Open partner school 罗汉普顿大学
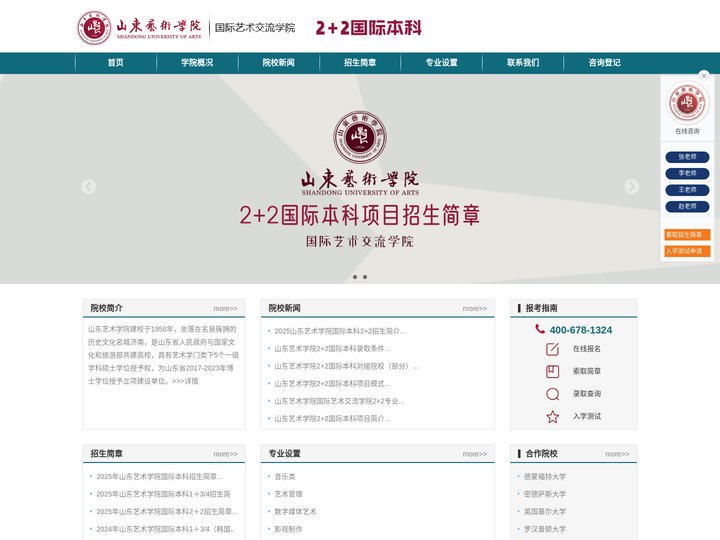The width and height of the screenshot is (720, 540). (545, 529)
